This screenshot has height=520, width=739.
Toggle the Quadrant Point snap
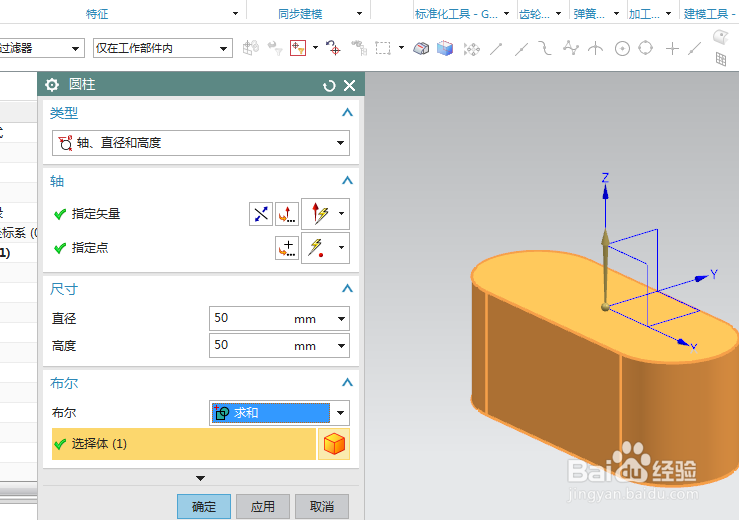pyautogui.click(x=646, y=48)
